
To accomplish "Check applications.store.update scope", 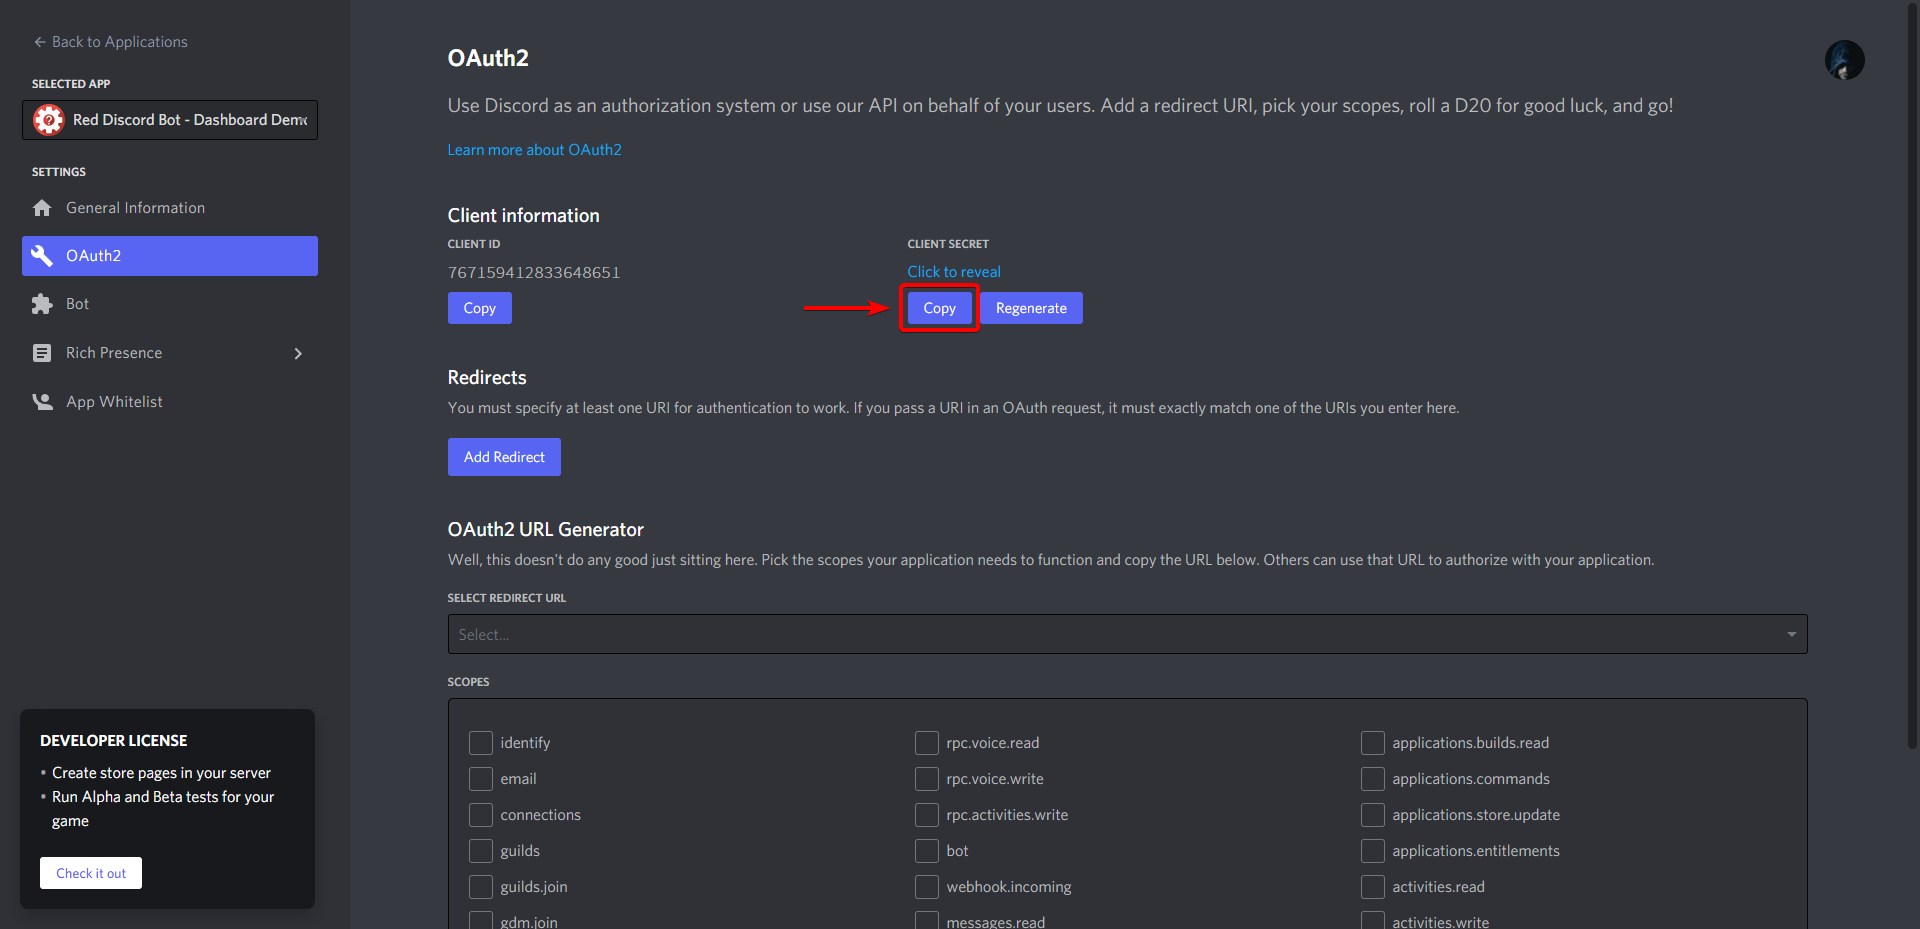I will (x=1373, y=815).
